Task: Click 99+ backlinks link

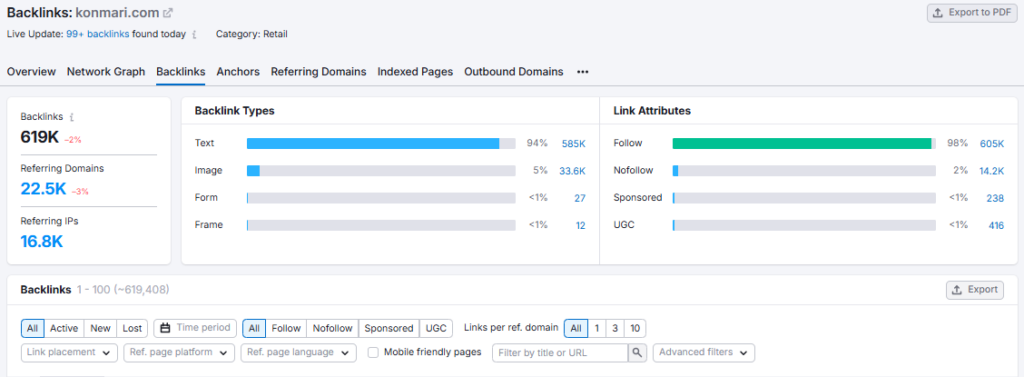Action: coord(97,34)
